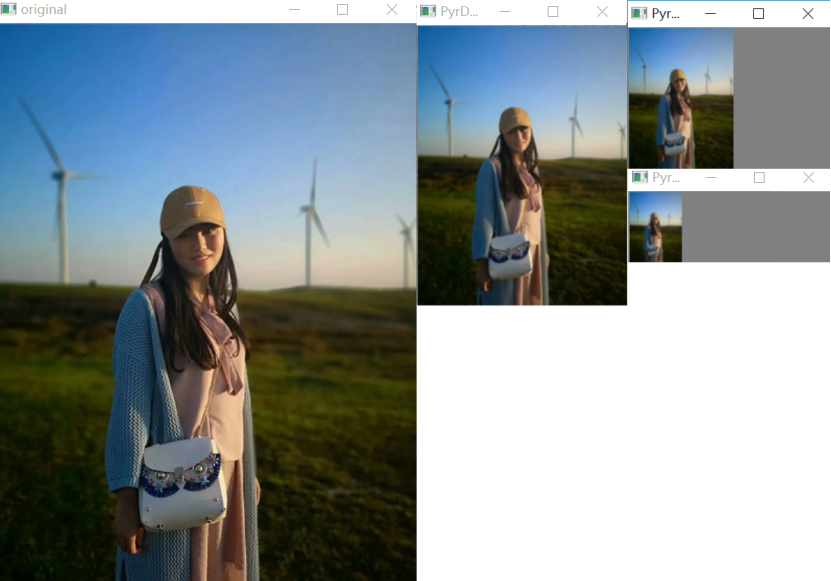
Task: Click the app icon in the original window title bar
Action: [x=8, y=10]
